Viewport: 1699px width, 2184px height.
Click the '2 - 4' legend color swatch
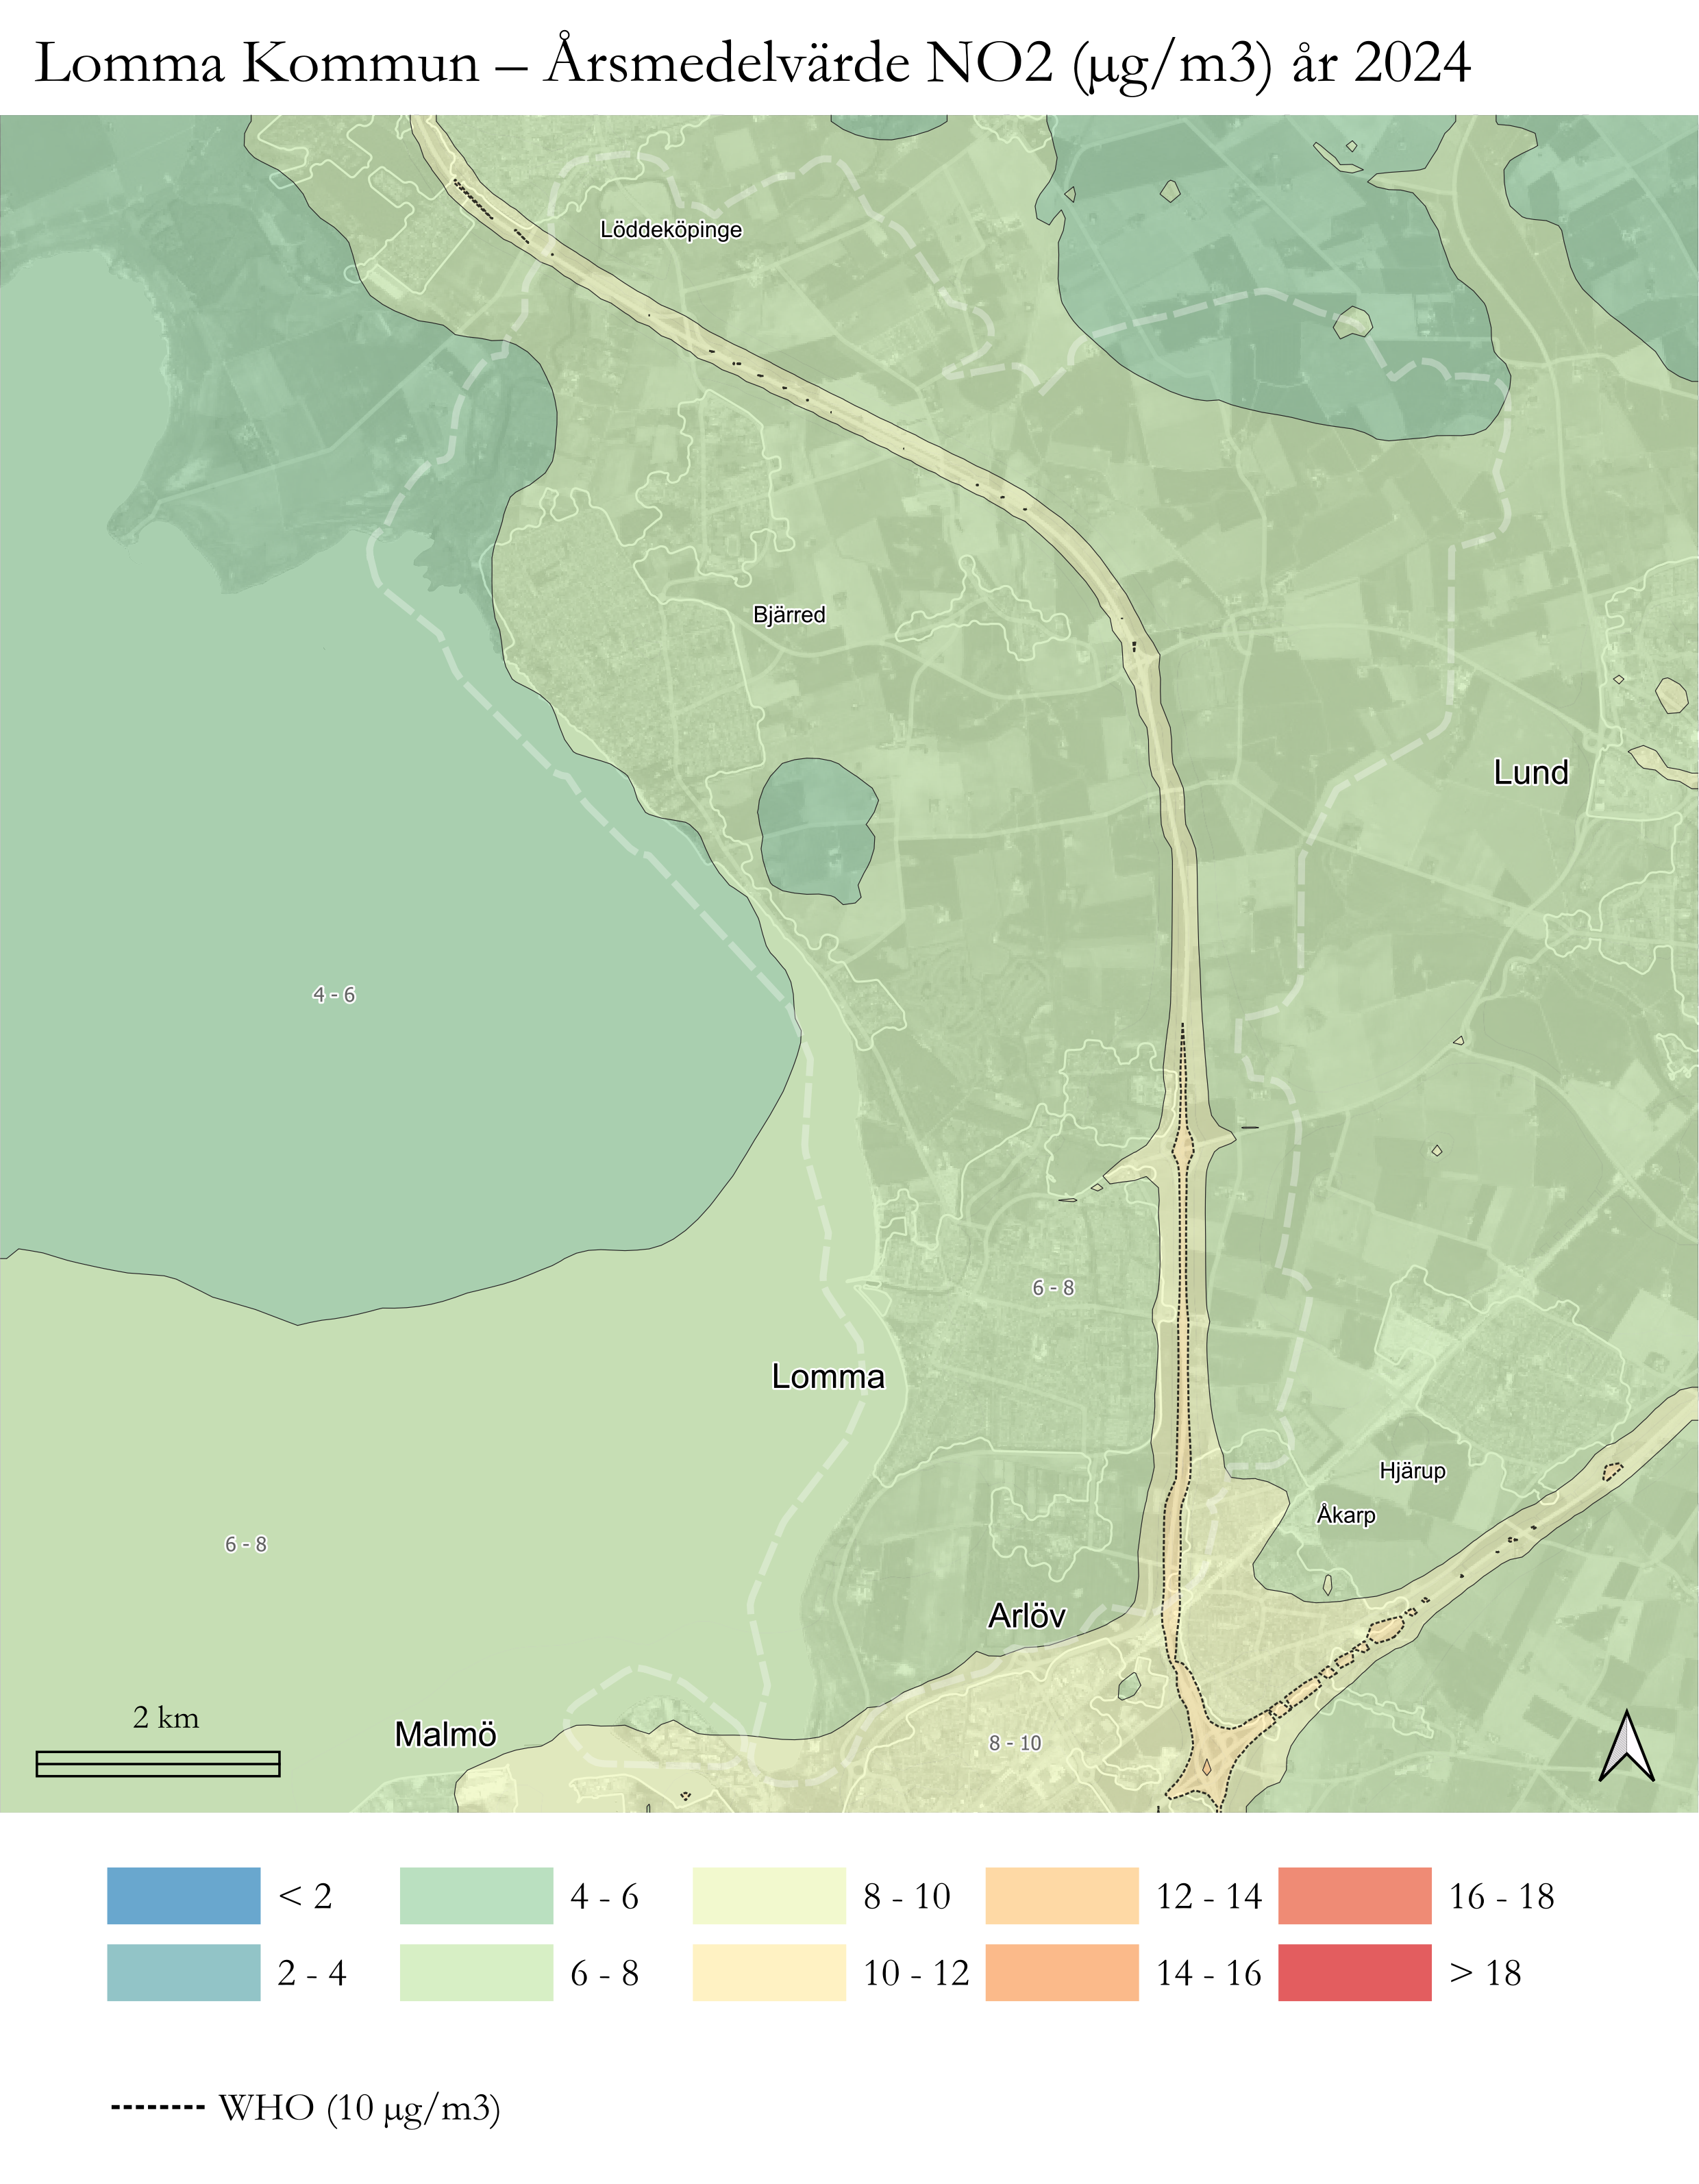pyautogui.click(x=183, y=1972)
